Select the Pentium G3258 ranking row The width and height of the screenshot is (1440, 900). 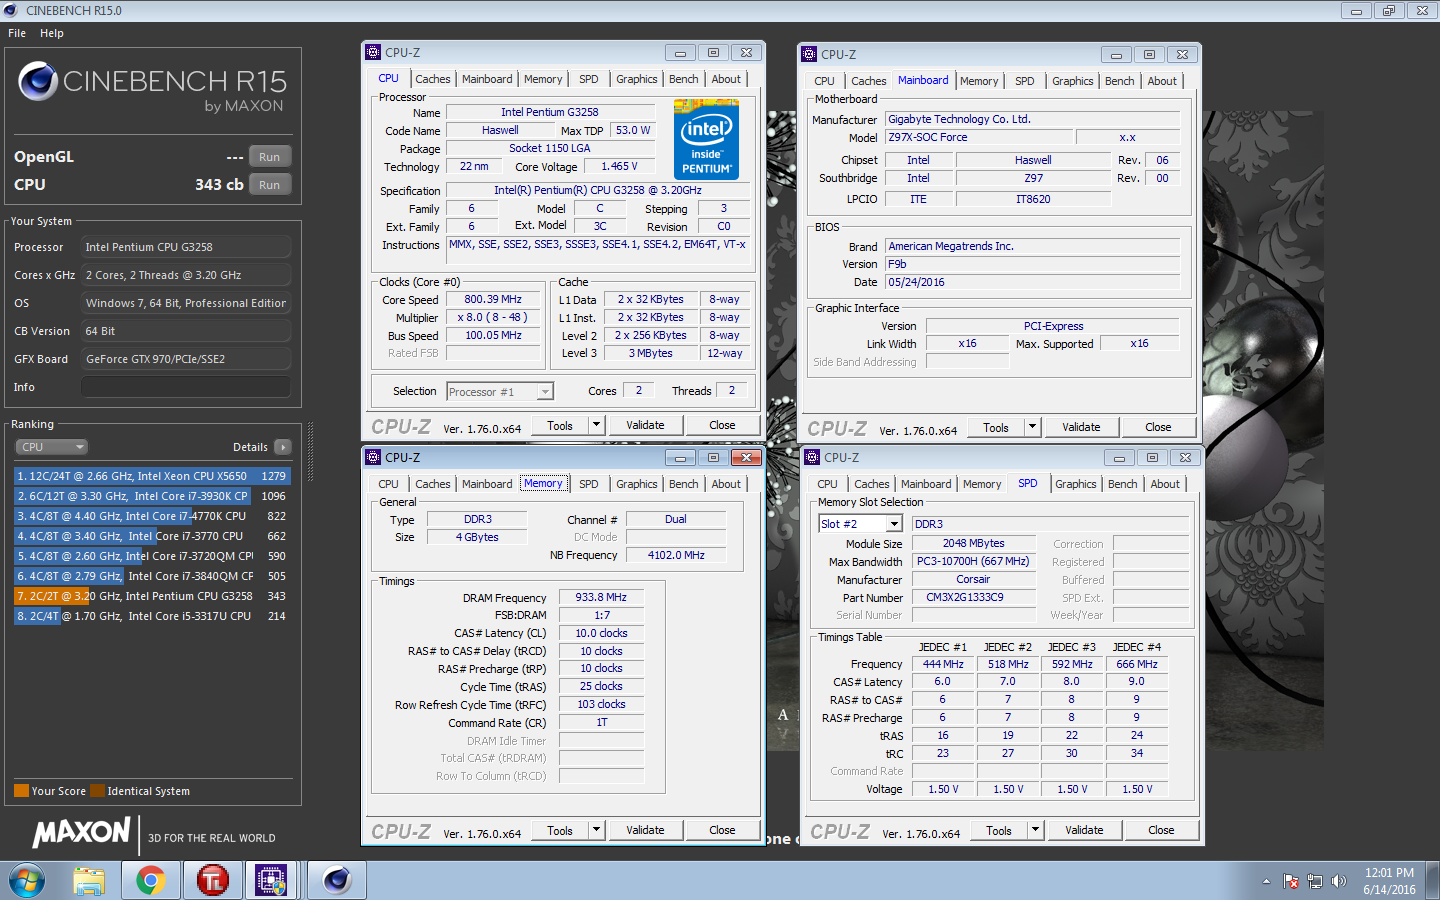[152, 596]
